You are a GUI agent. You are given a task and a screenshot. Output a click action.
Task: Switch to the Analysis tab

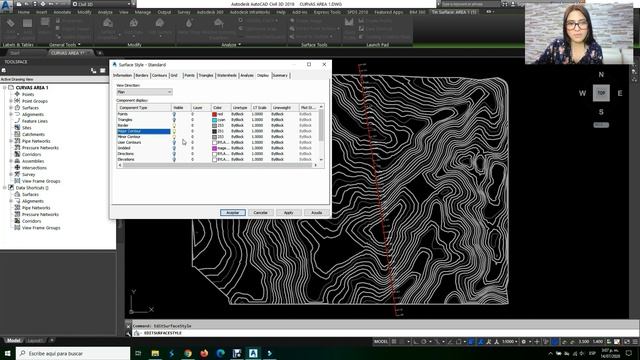[247, 76]
